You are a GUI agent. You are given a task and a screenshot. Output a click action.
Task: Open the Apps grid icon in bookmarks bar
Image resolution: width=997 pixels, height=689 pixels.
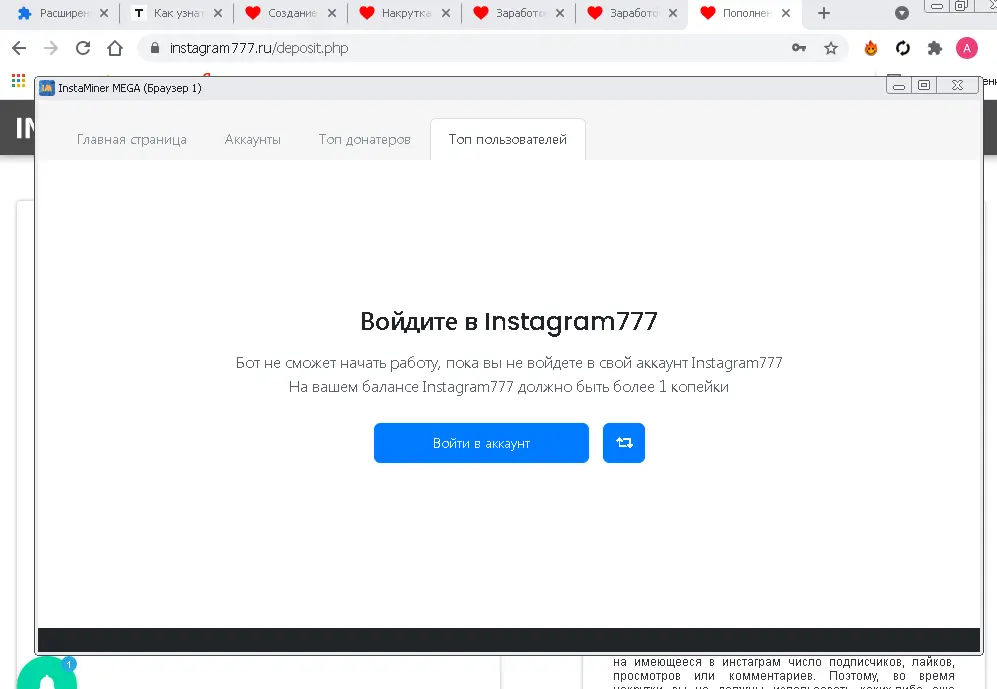(18, 81)
